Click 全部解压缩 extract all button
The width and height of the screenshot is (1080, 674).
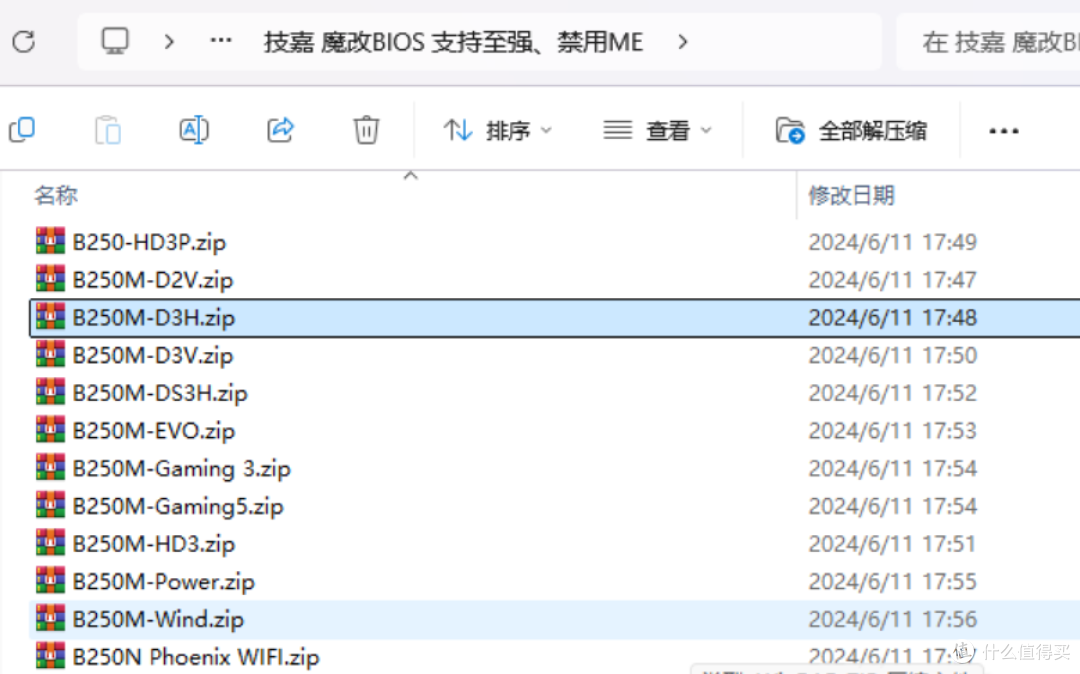pyautogui.click(x=851, y=130)
